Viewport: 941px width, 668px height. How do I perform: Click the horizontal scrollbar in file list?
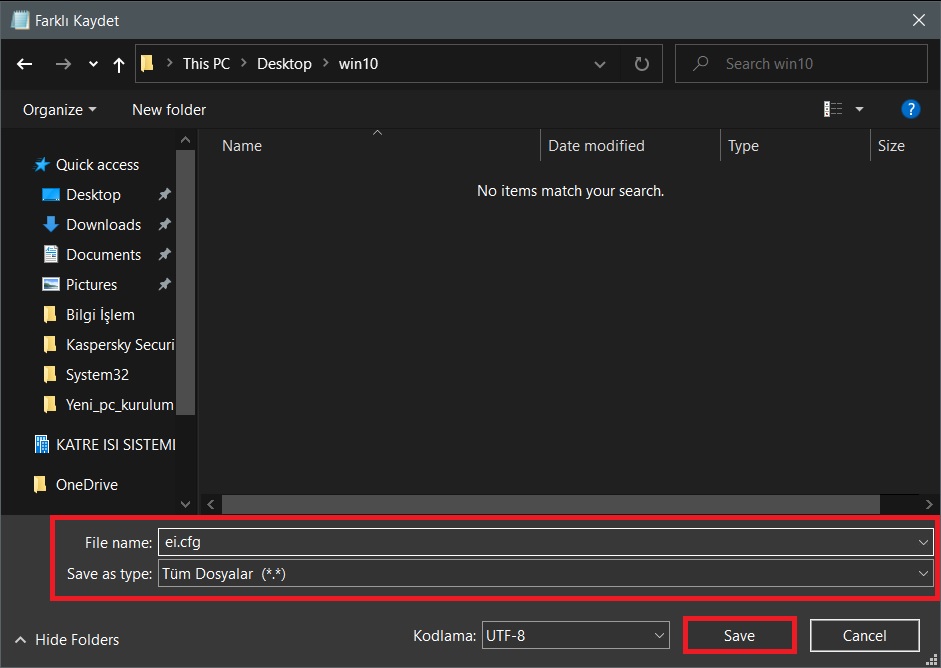[550, 504]
